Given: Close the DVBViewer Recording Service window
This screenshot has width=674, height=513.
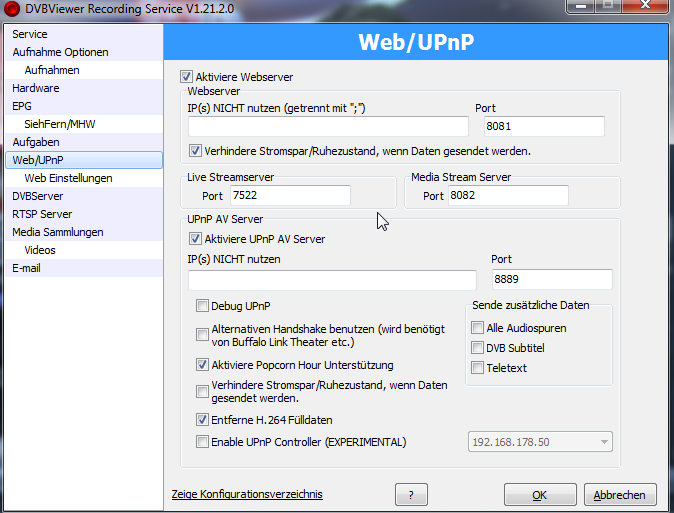Looking at the screenshot, I should click(642, 7).
